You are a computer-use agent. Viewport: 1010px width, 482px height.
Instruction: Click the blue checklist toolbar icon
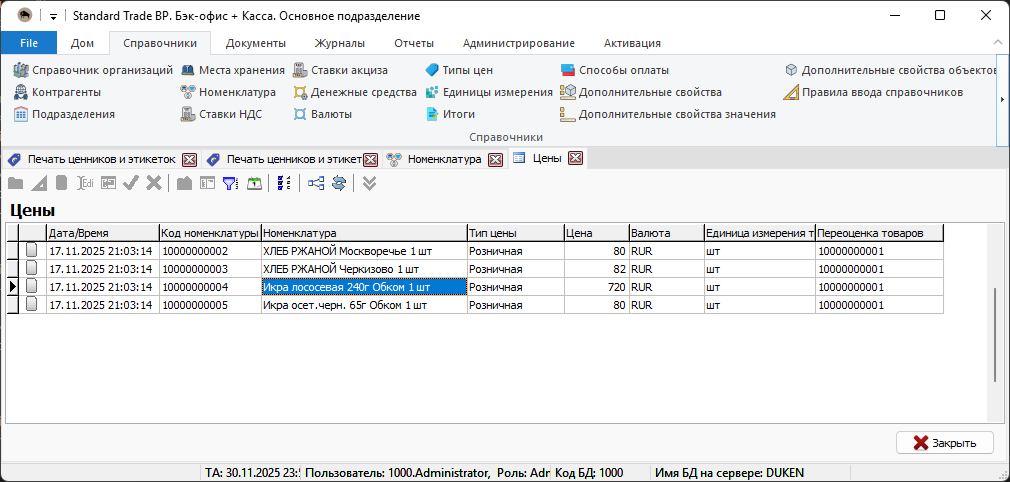(284, 184)
